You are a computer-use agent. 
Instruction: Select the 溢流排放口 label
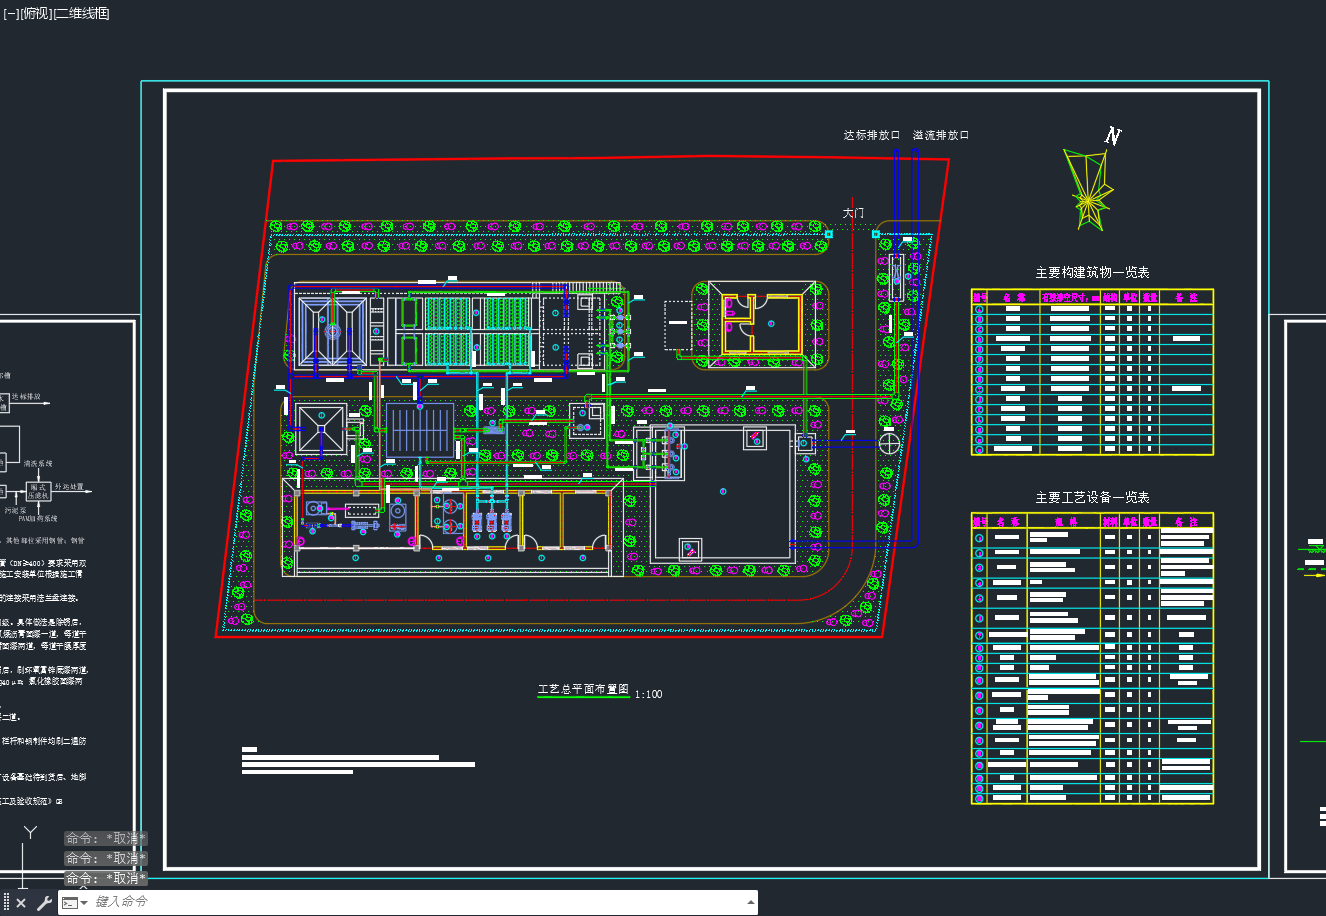[941, 135]
